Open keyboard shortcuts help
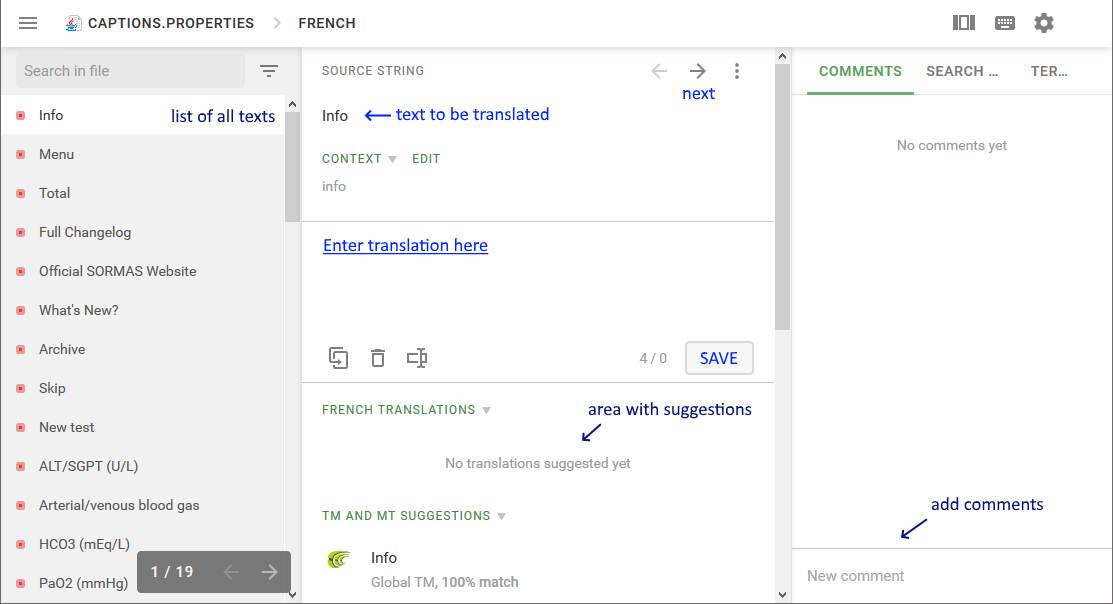Screen dimensions: 1113x604 coord(1004,21)
